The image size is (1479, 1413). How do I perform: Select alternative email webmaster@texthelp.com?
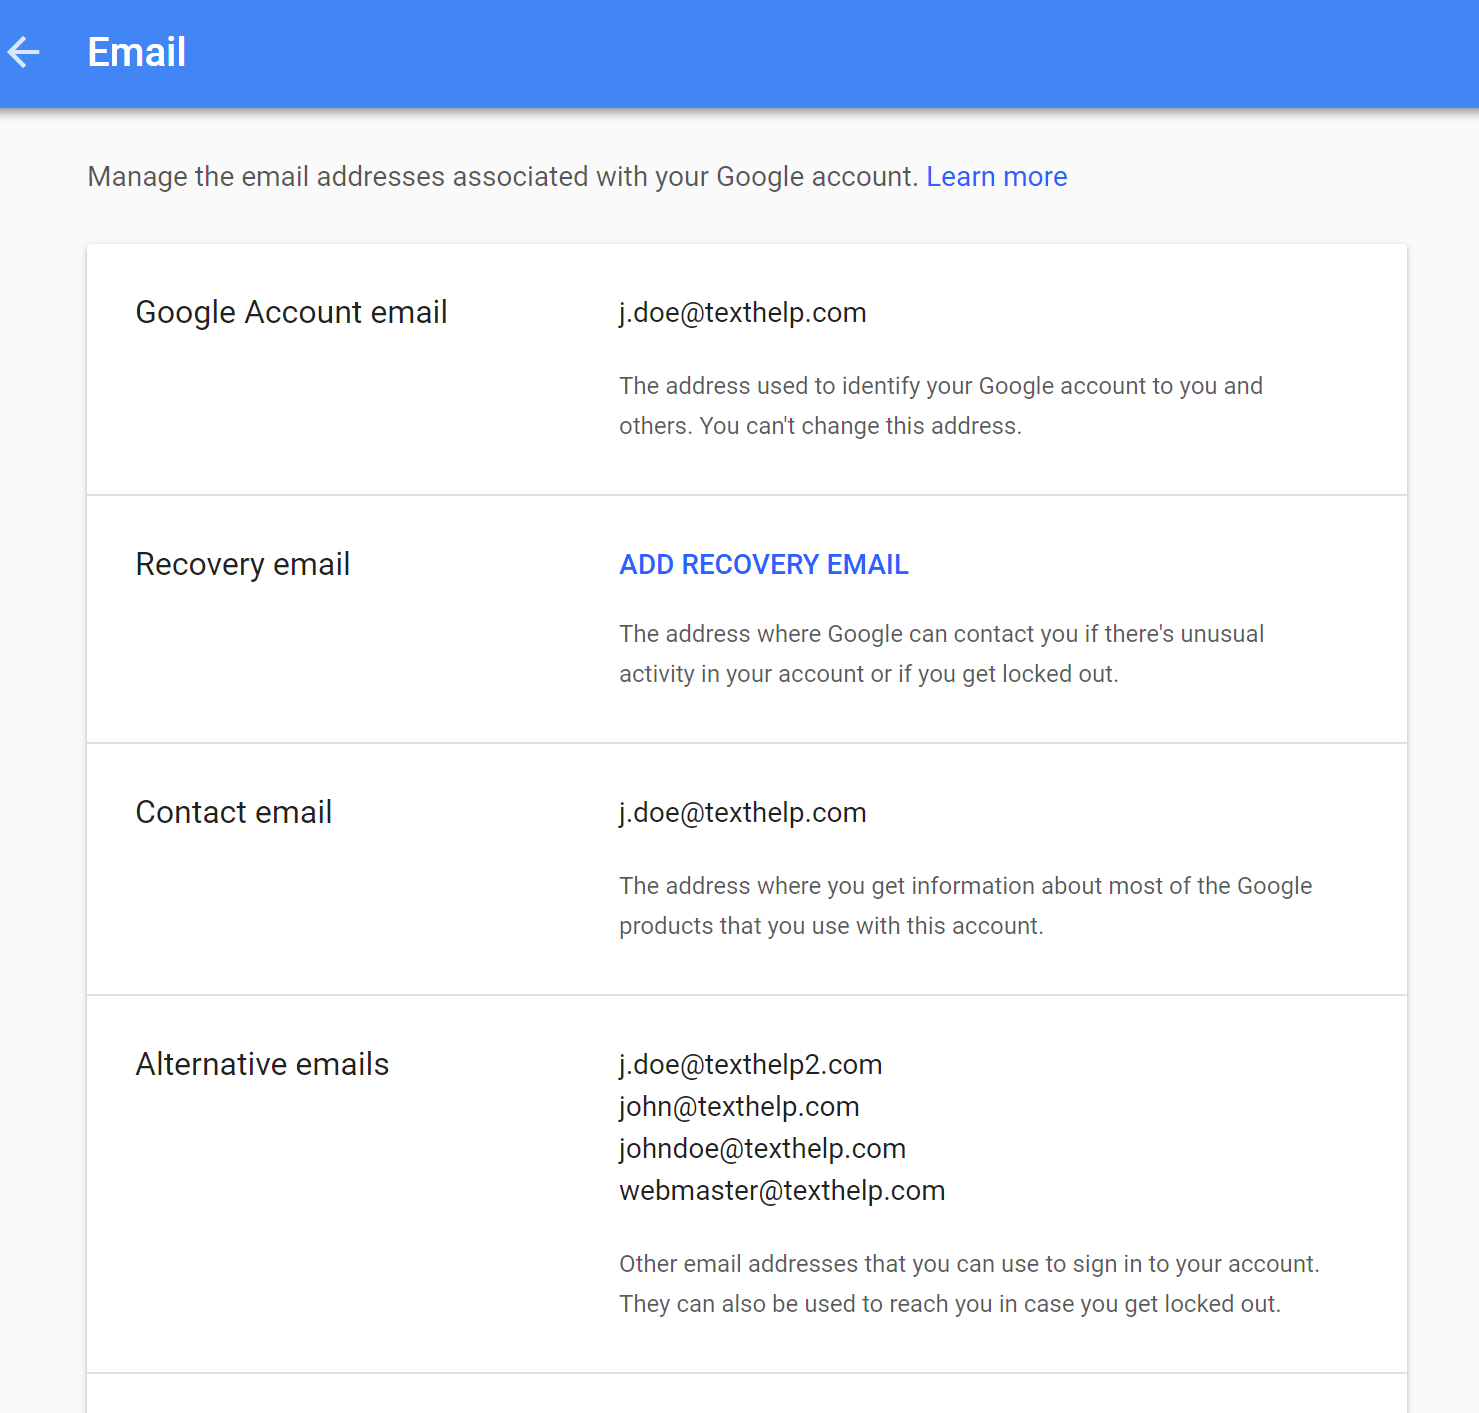pyautogui.click(x=782, y=1191)
